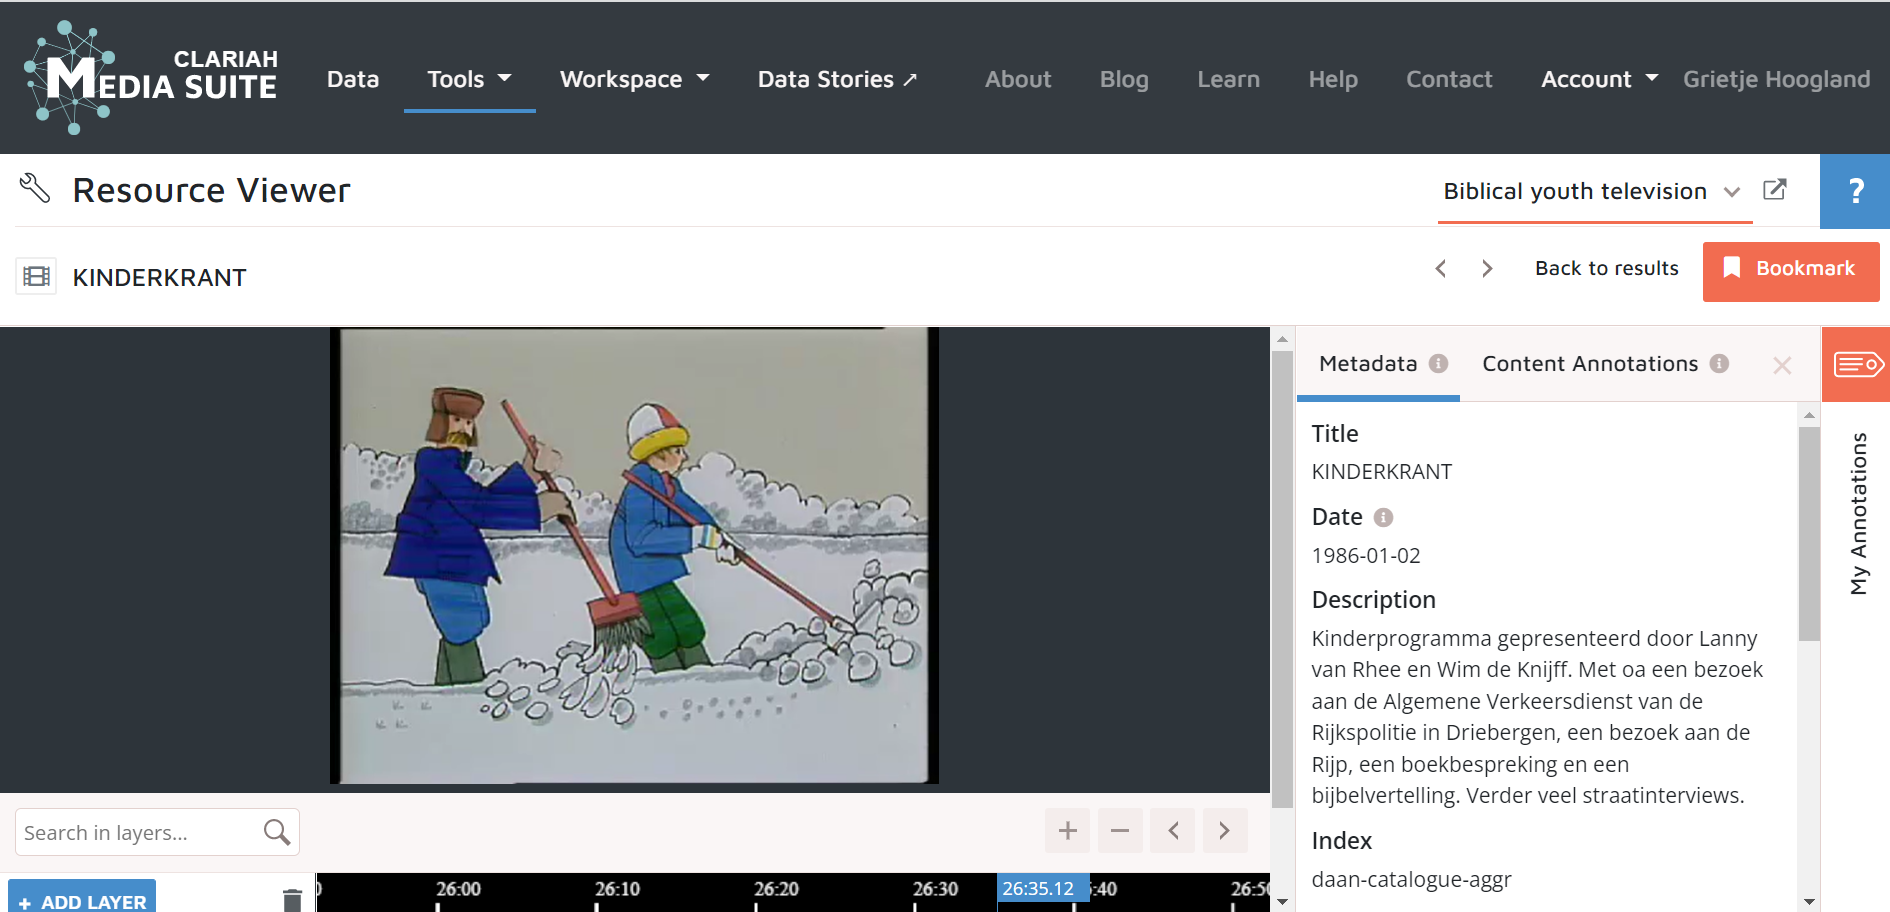Click info icon next to Date
The height and width of the screenshot is (912, 1890).
click(x=1383, y=518)
